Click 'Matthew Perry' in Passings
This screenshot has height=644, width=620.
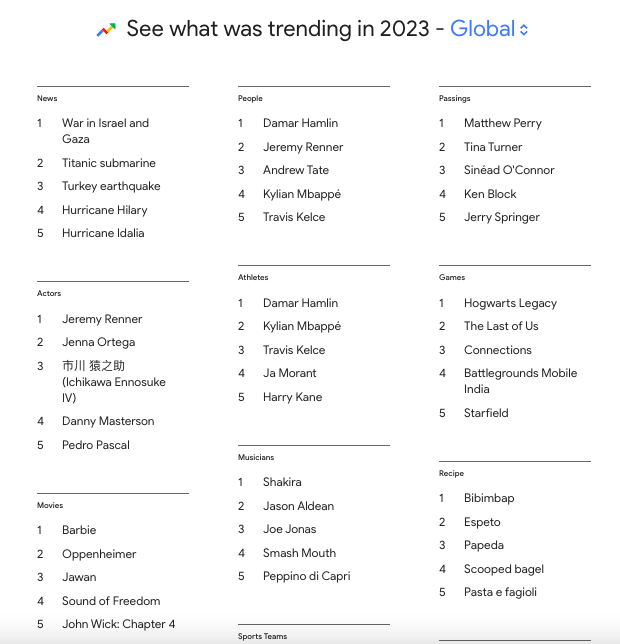[x=503, y=123]
